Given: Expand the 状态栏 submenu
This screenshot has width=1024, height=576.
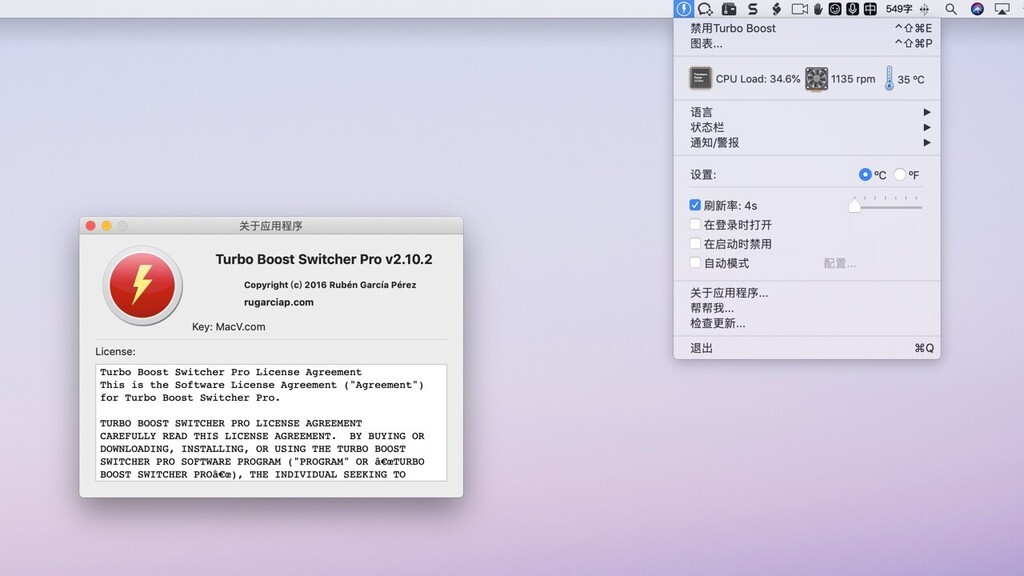Looking at the screenshot, I should tap(807, 127).
